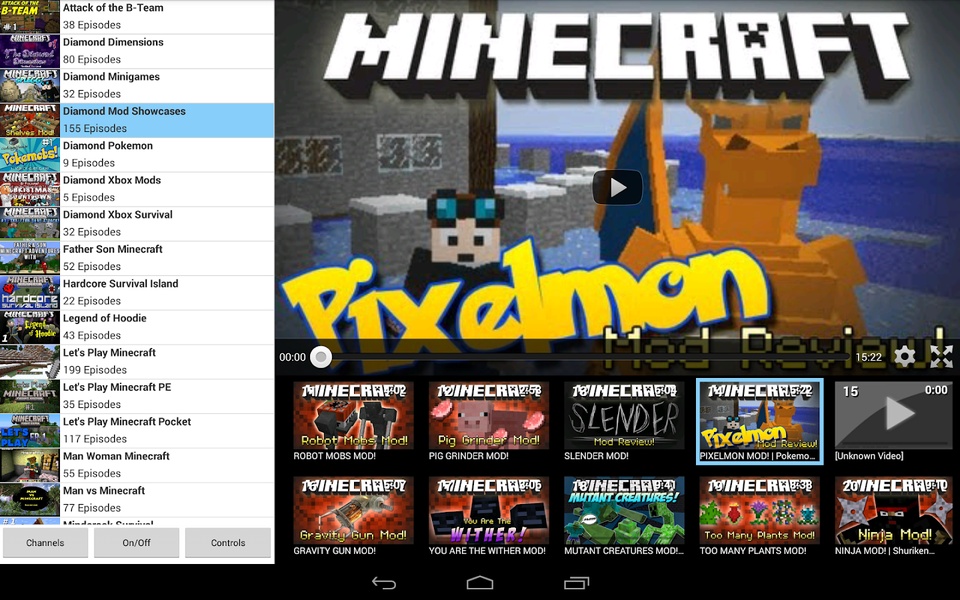Select Father Son Minecraft playlist

coord(137,258)
